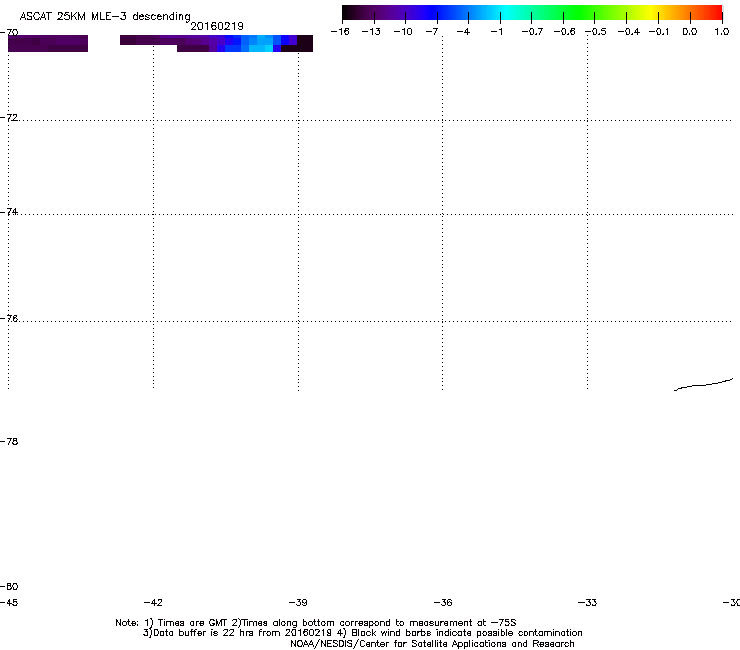Click the colorbar label -0.4

coord(629,32)
